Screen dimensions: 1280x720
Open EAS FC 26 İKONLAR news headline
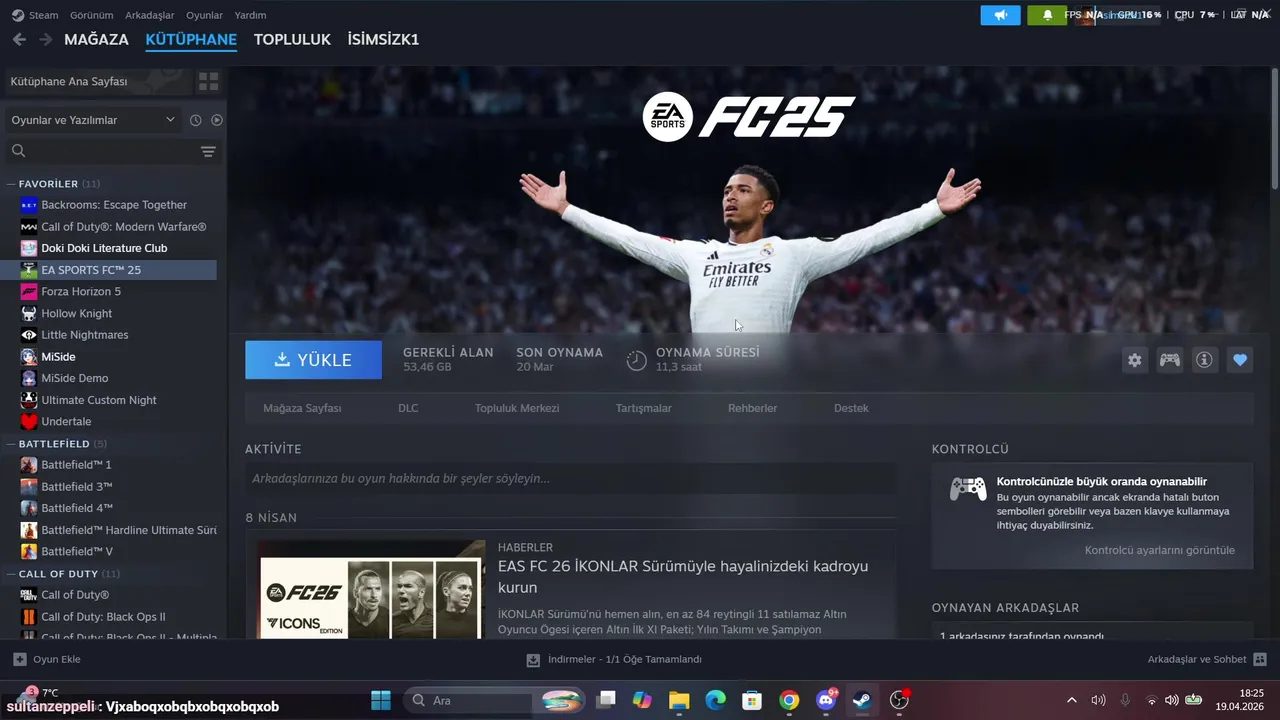point(683,577)
